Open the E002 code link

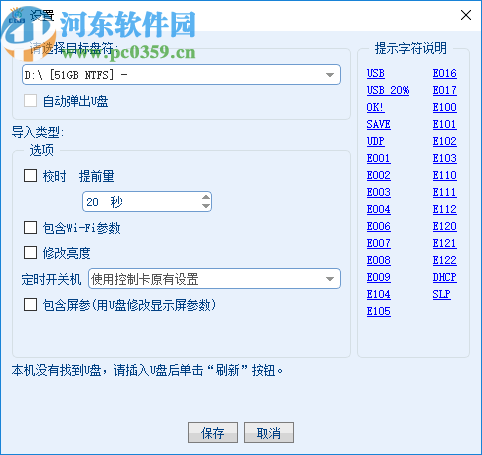coord(378,175)
